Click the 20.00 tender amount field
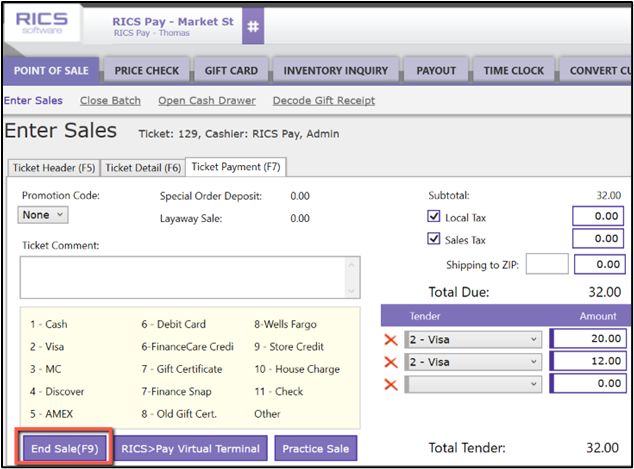This screenshot has width=634, height=469. (588, 338)
